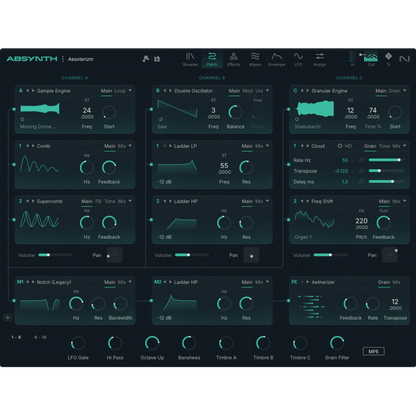Select next module type for Double Oscillator
This screenshot has height=416, width=416.
point(170,91)
